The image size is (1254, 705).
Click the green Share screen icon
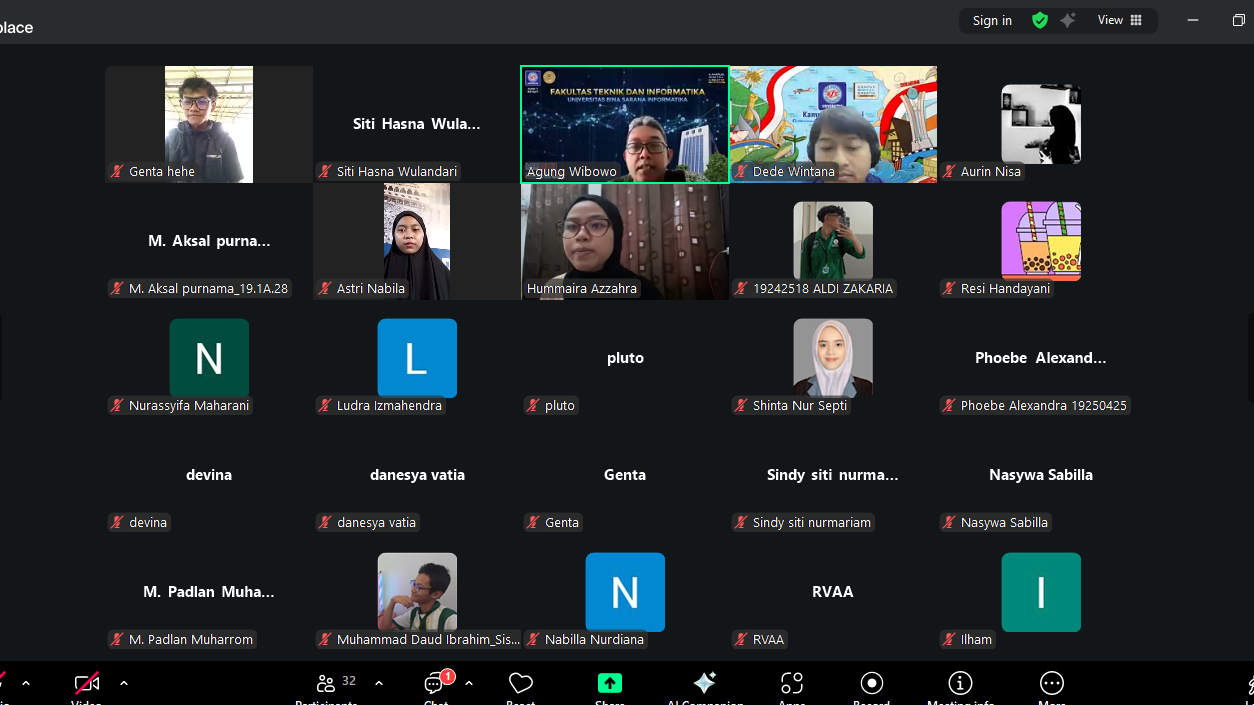(609, 684)
